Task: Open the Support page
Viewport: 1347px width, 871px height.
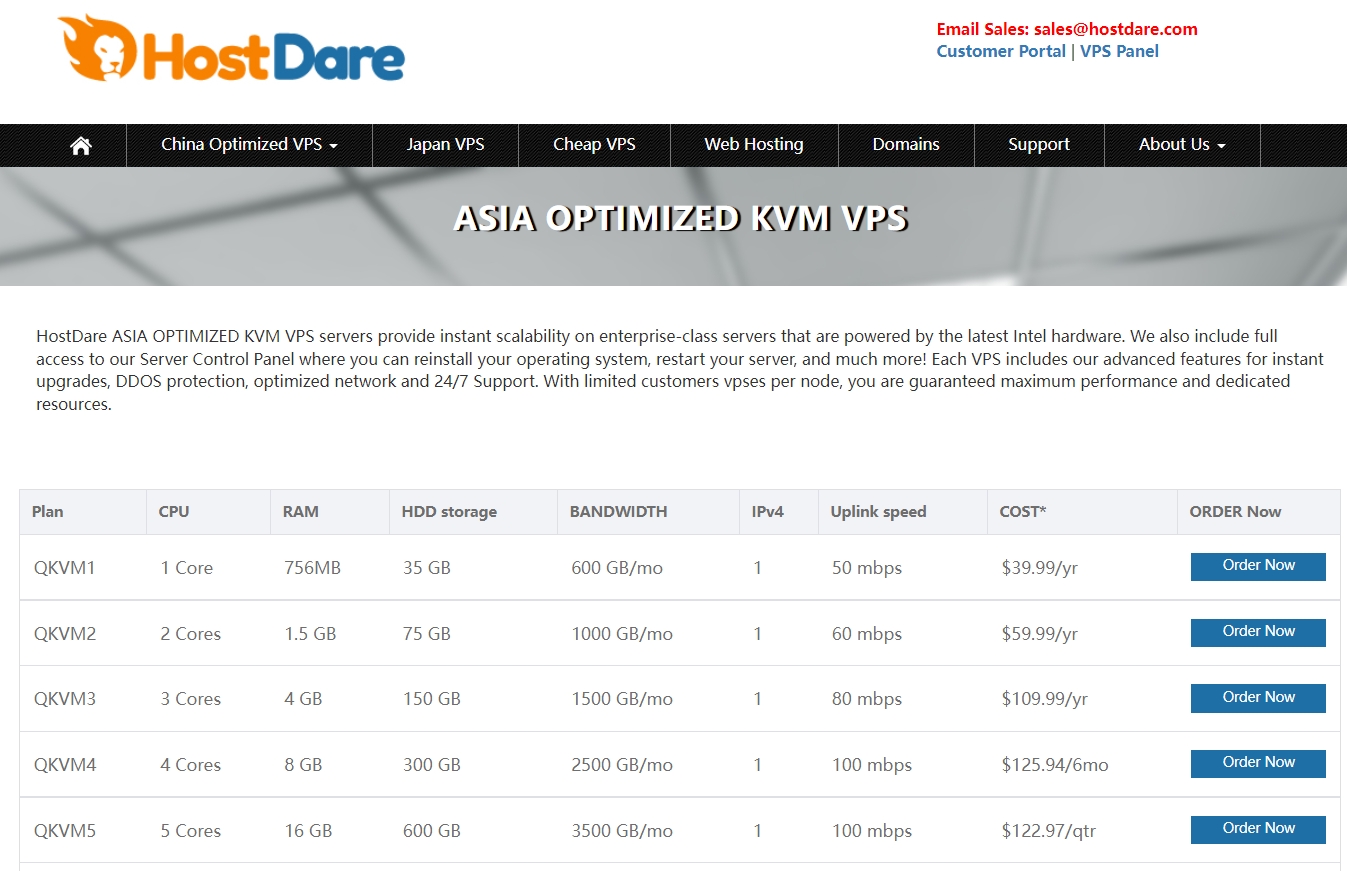Action: [x=1038, y=145]
